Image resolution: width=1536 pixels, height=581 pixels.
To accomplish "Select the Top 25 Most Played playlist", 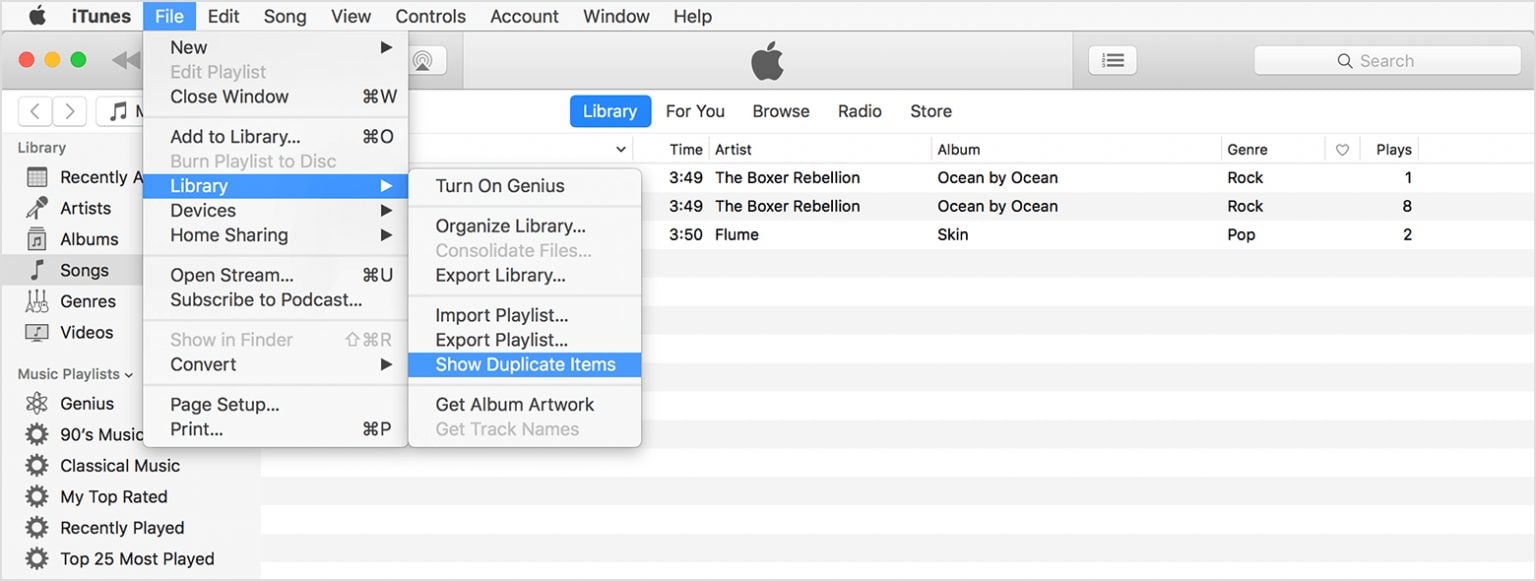I will 136,558.
